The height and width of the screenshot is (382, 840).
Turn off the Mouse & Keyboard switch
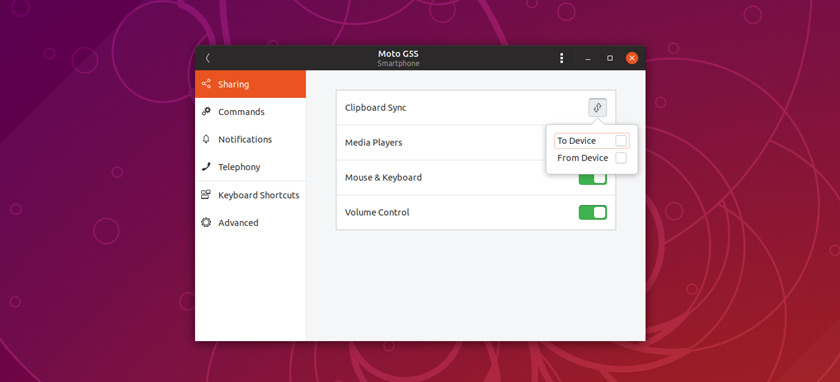(592, 177)
